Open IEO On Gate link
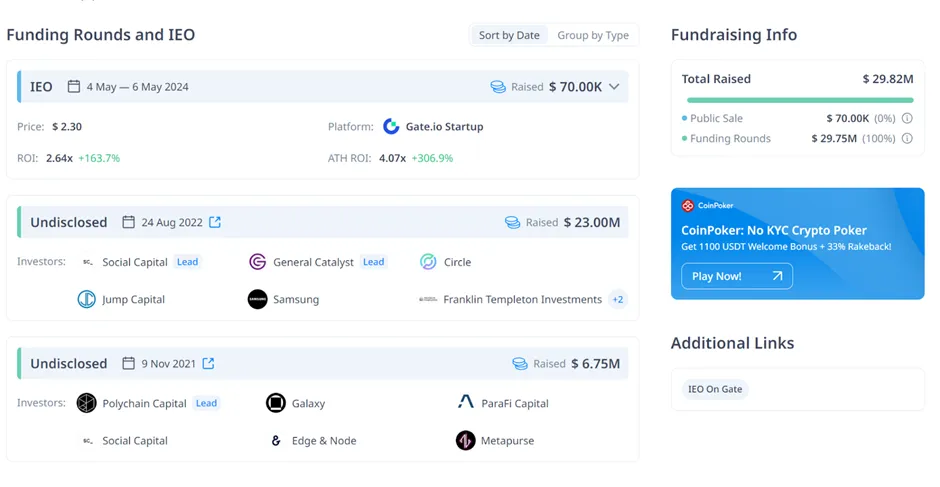The height and width of the screenshot is (487, 940). (715, 389)
